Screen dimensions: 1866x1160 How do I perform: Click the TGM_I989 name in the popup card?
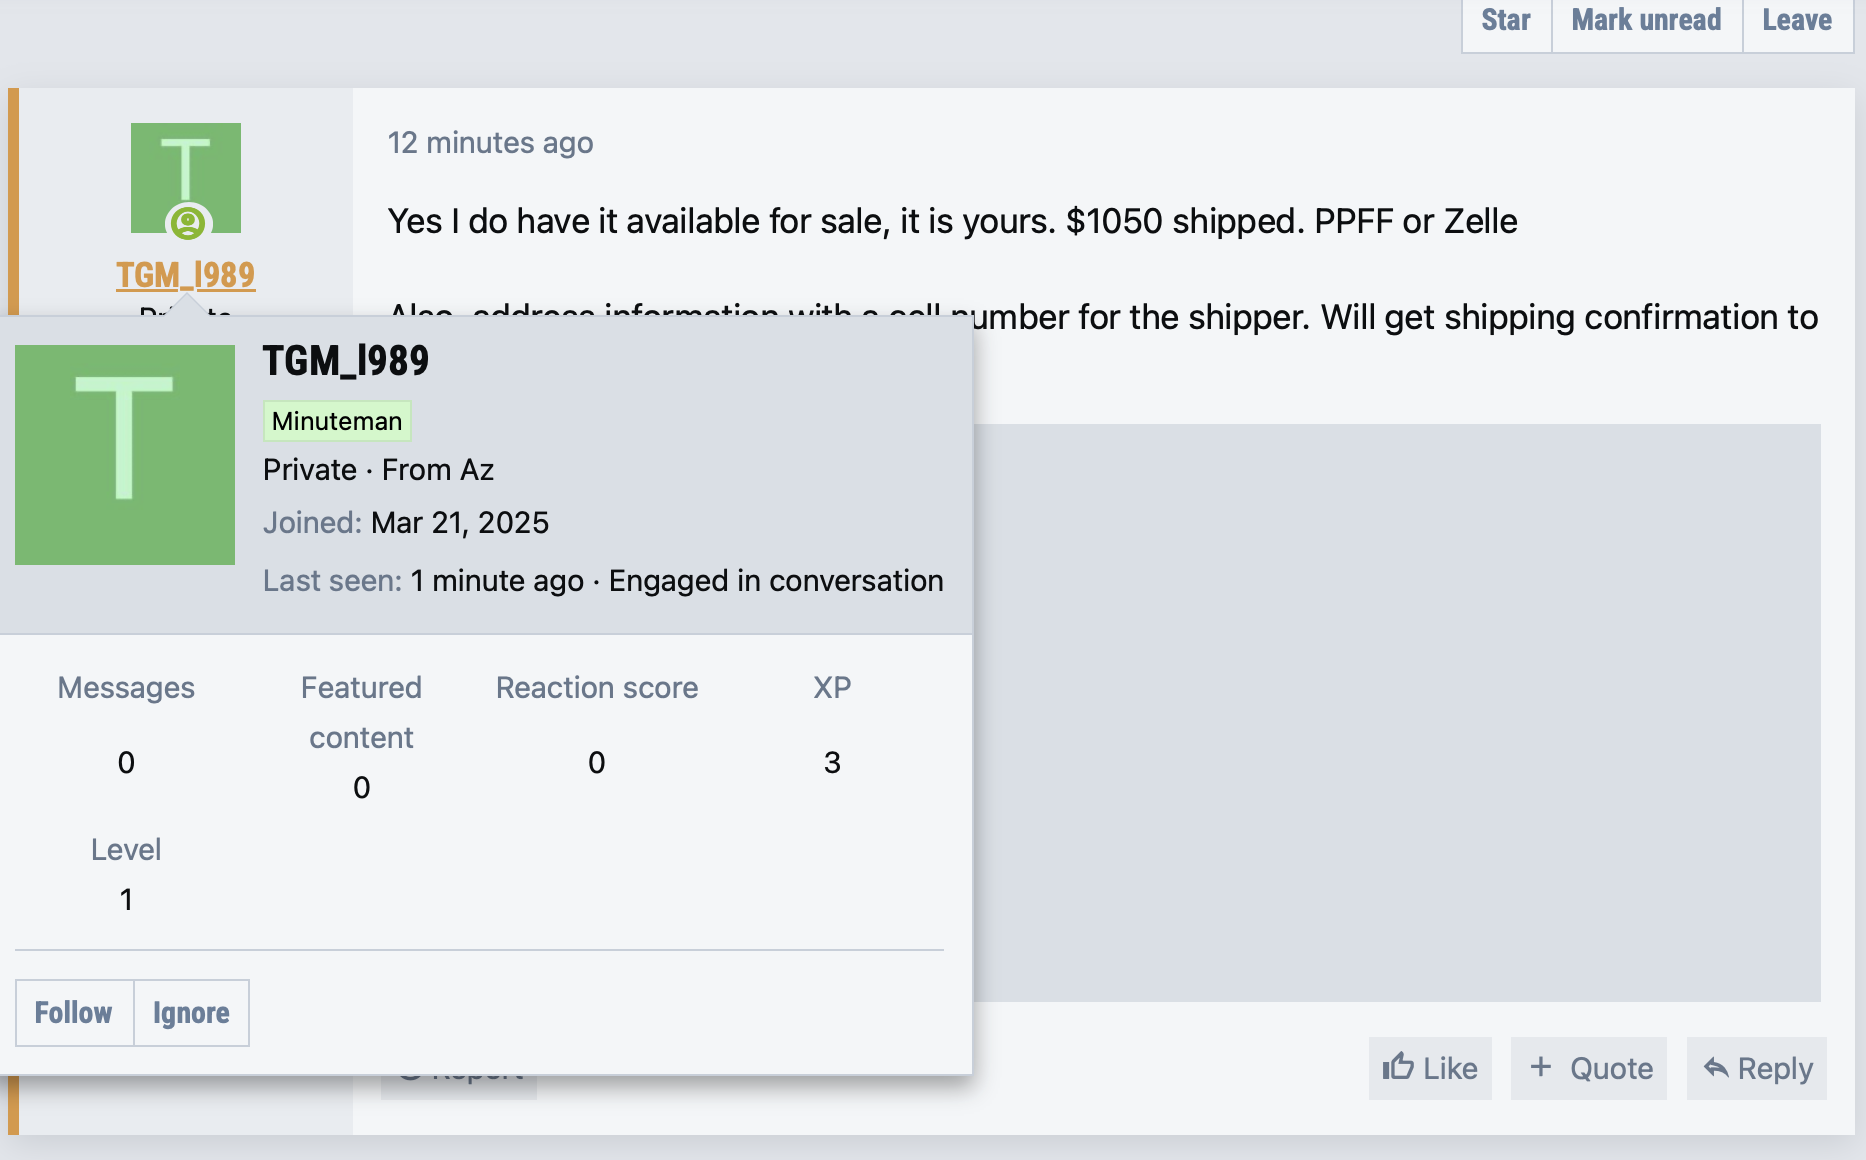(346, 361)
